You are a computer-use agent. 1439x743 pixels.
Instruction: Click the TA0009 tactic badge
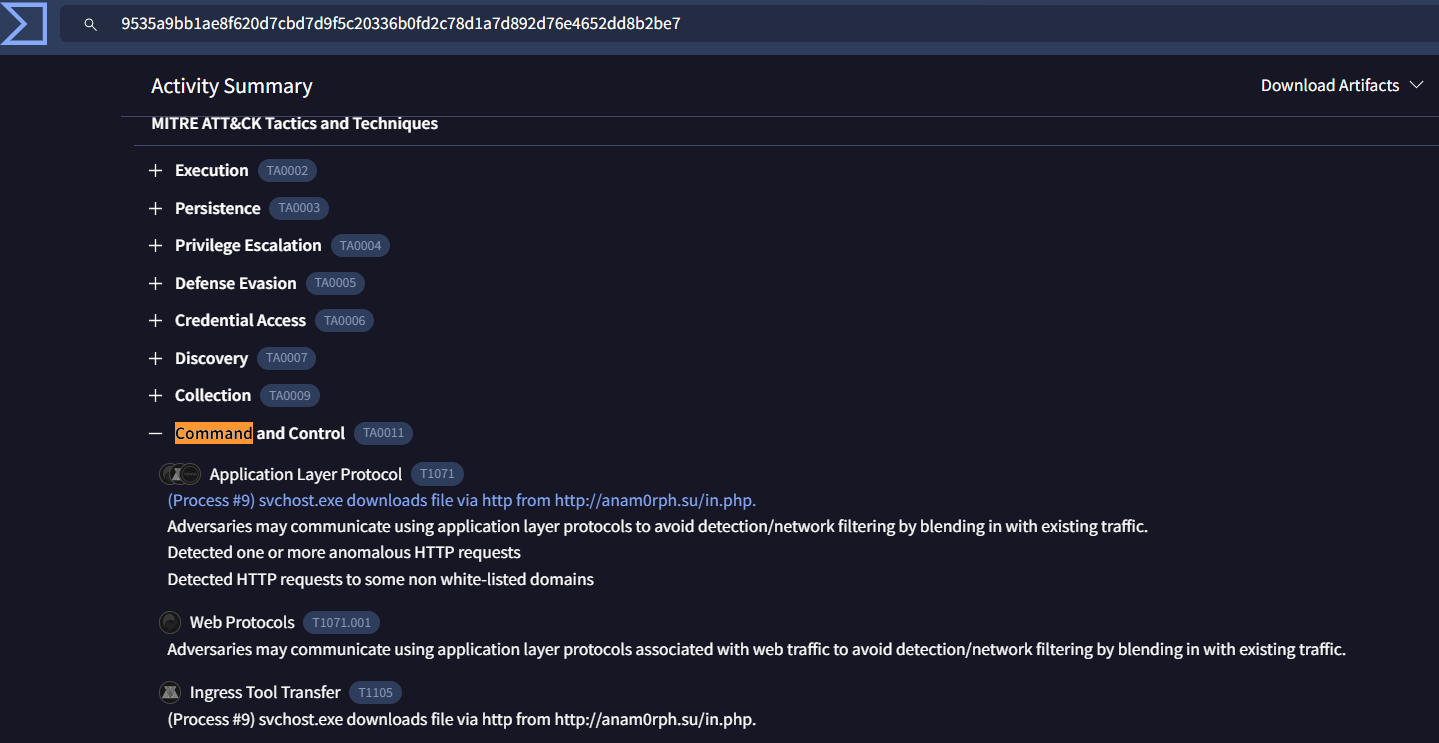(x=290, y=396)
